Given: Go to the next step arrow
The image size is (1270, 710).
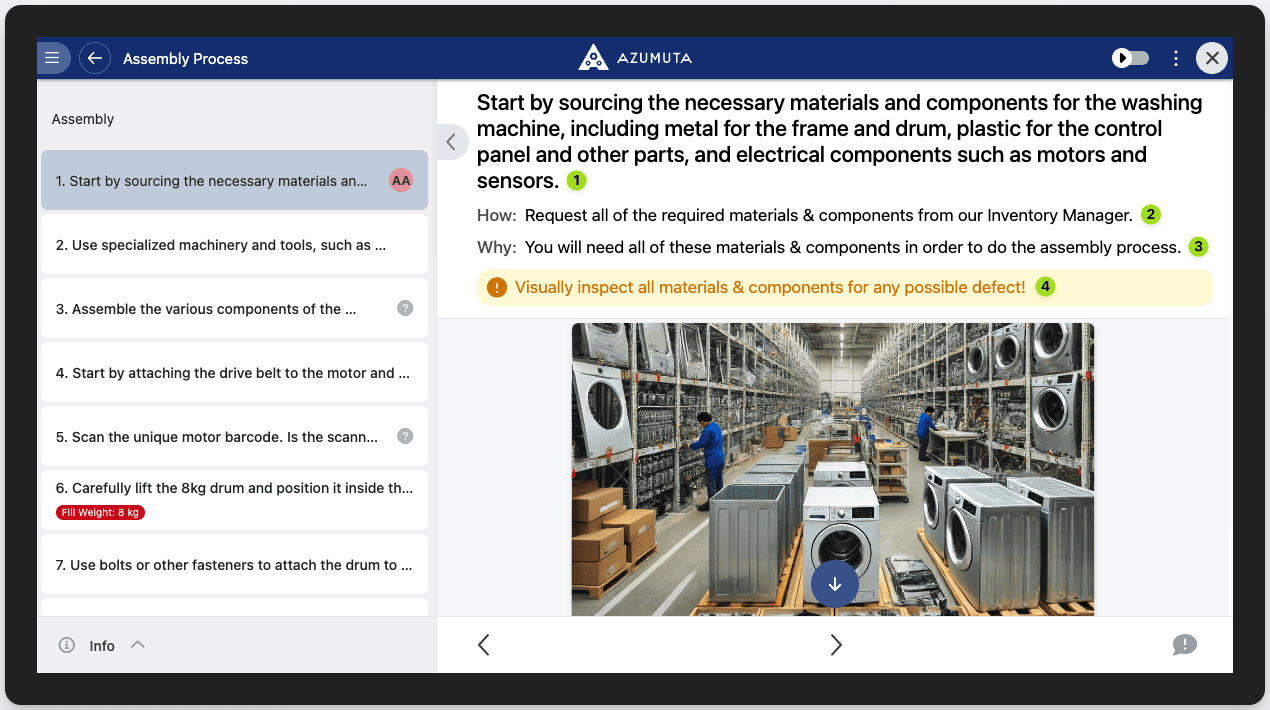Looking at the screenshot, I should (836, 645).
